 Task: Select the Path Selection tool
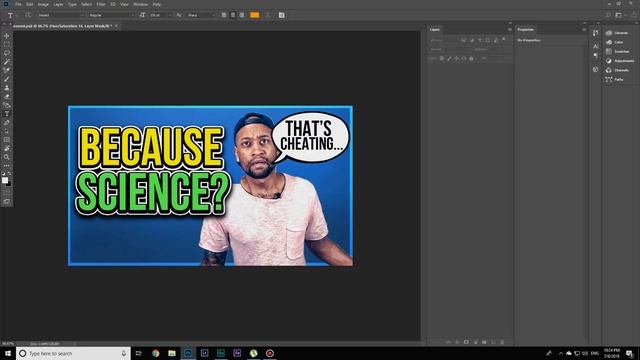click(7, 131)
